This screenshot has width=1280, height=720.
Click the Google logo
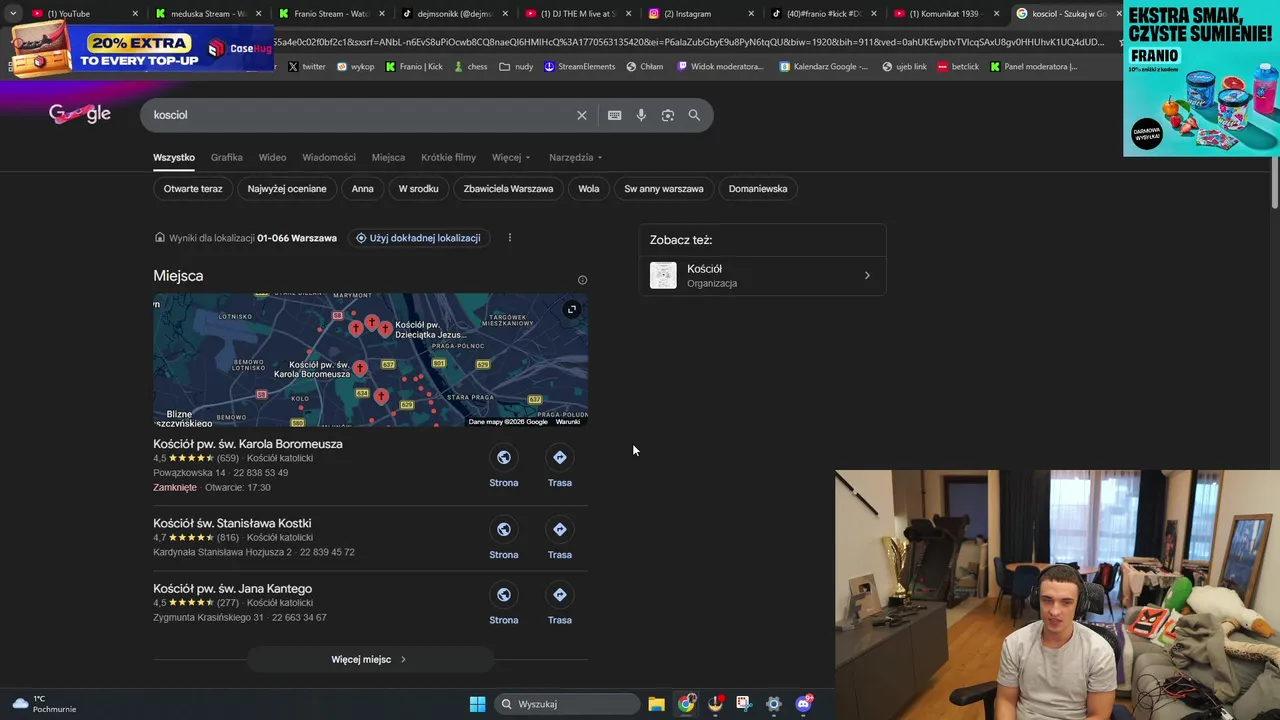tap(80, 114)
